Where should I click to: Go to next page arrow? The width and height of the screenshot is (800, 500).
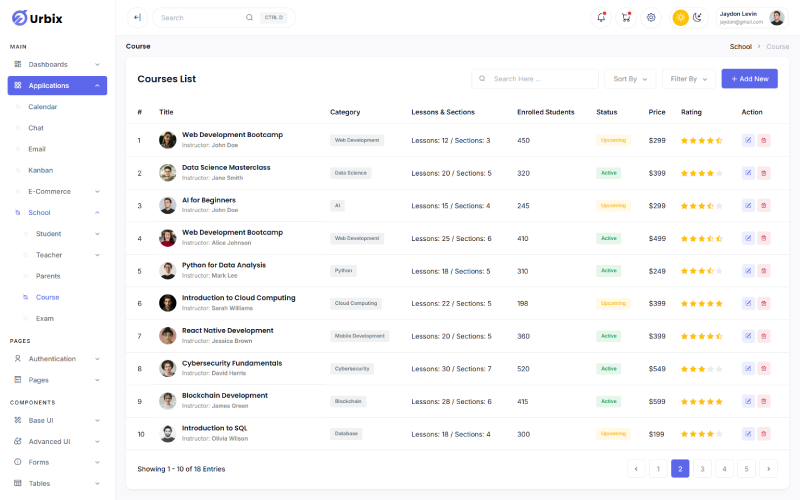(768, 469)
